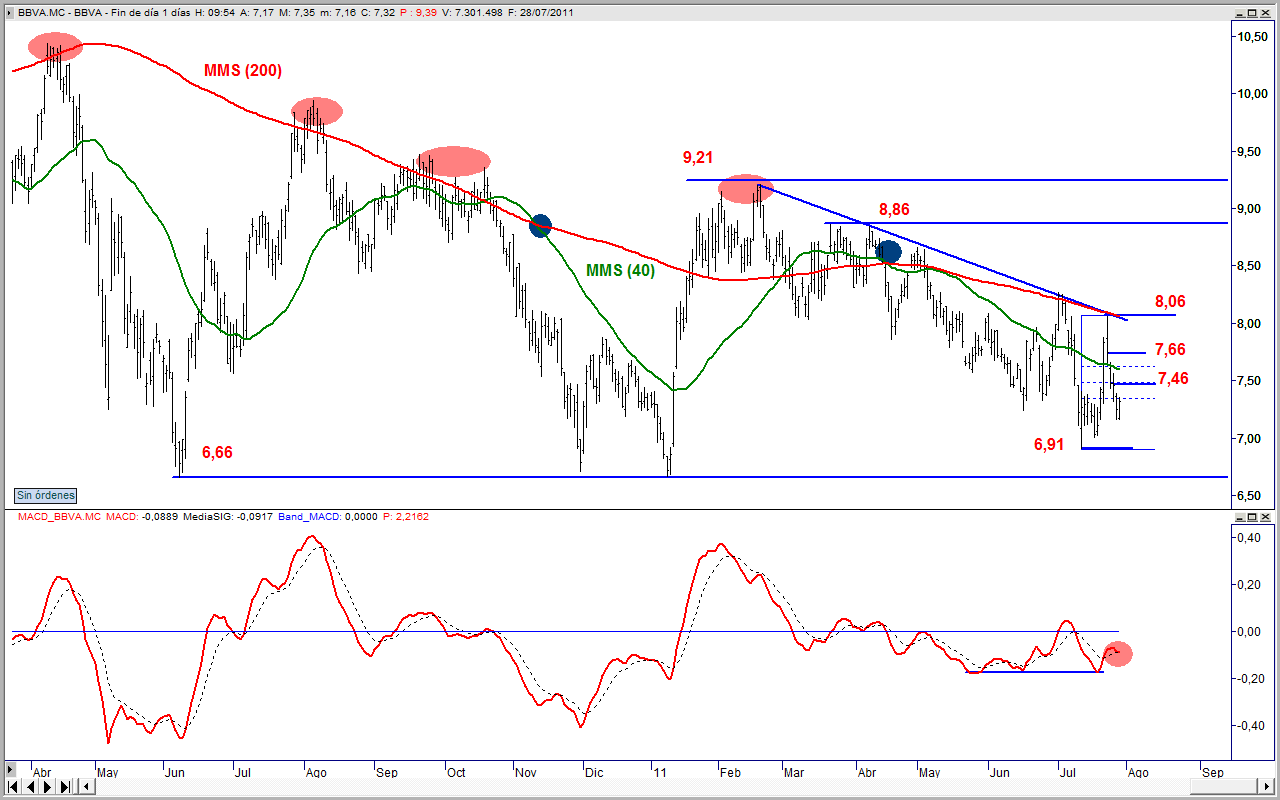Click the '10,00' price axis label
This screenshot has height=800, width=1280.
click(x=1252, y=94)
